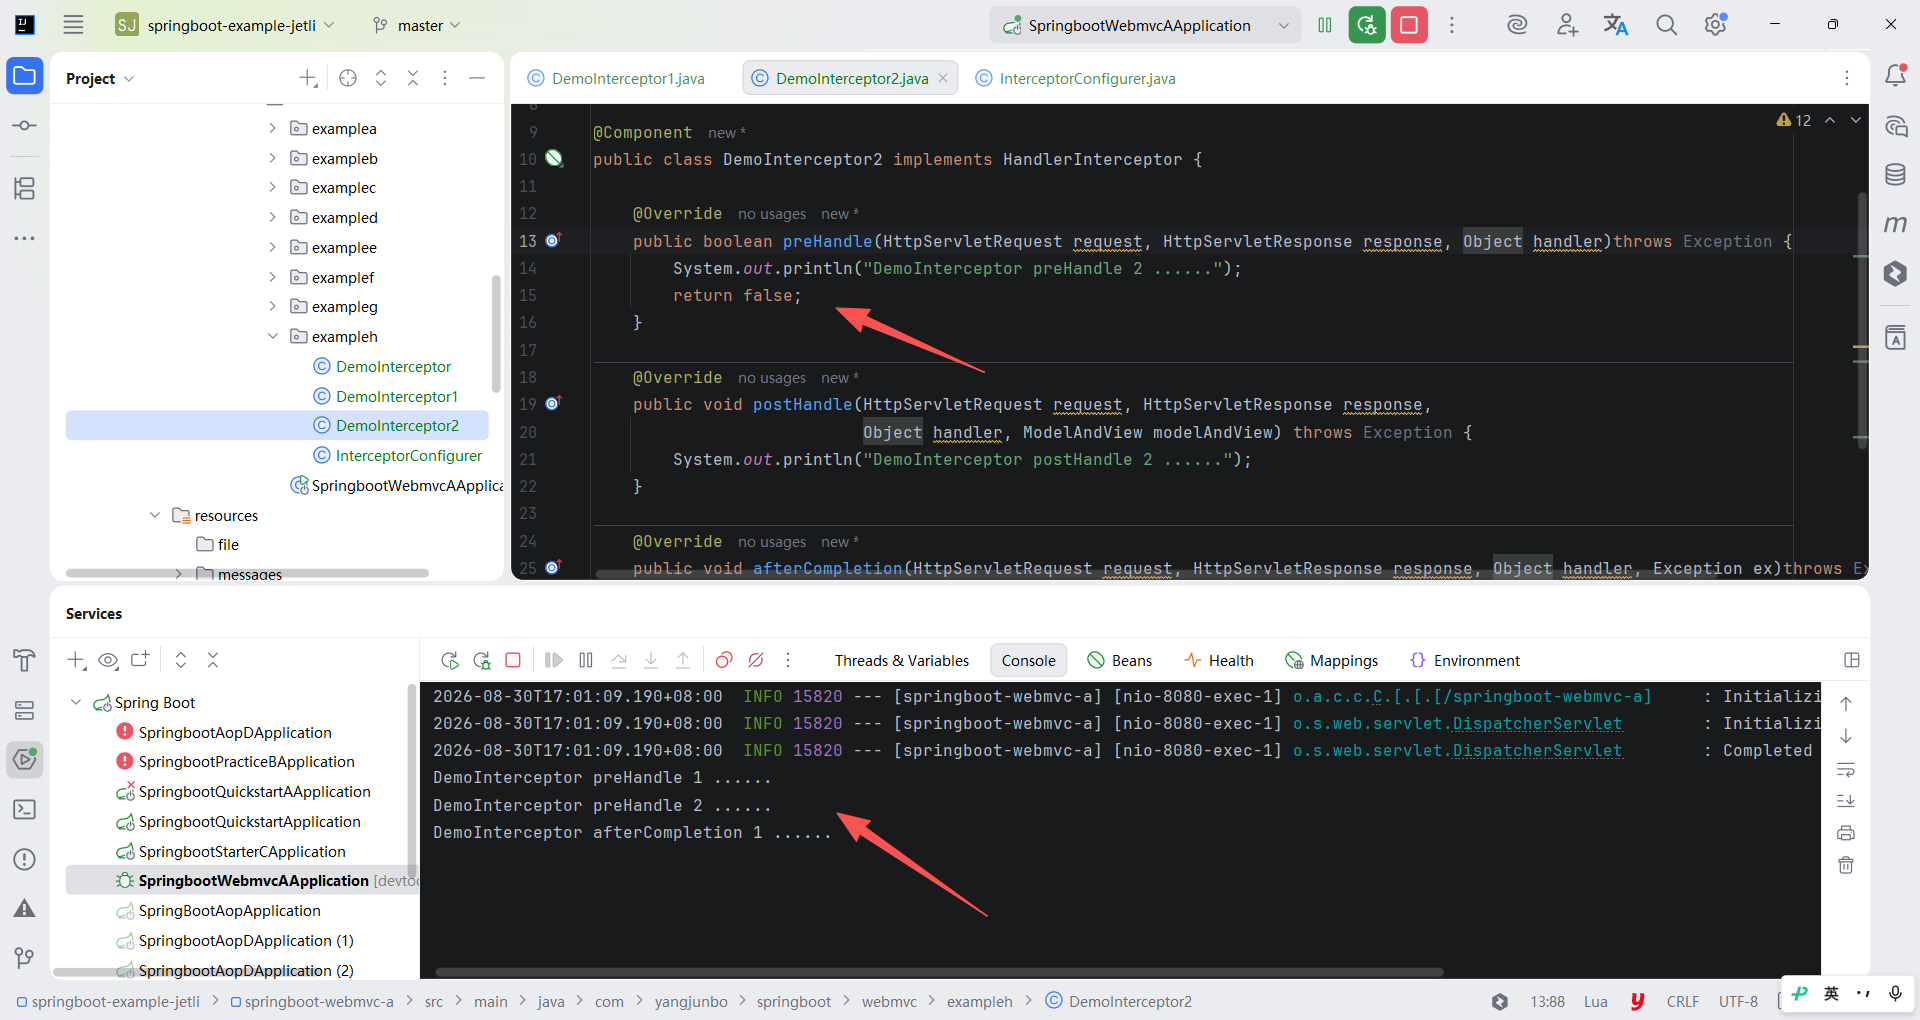1920x1020 pixels.
Task: Open the run configuration dropdown
Action: pyautogui.click(x=1284, y=25)
